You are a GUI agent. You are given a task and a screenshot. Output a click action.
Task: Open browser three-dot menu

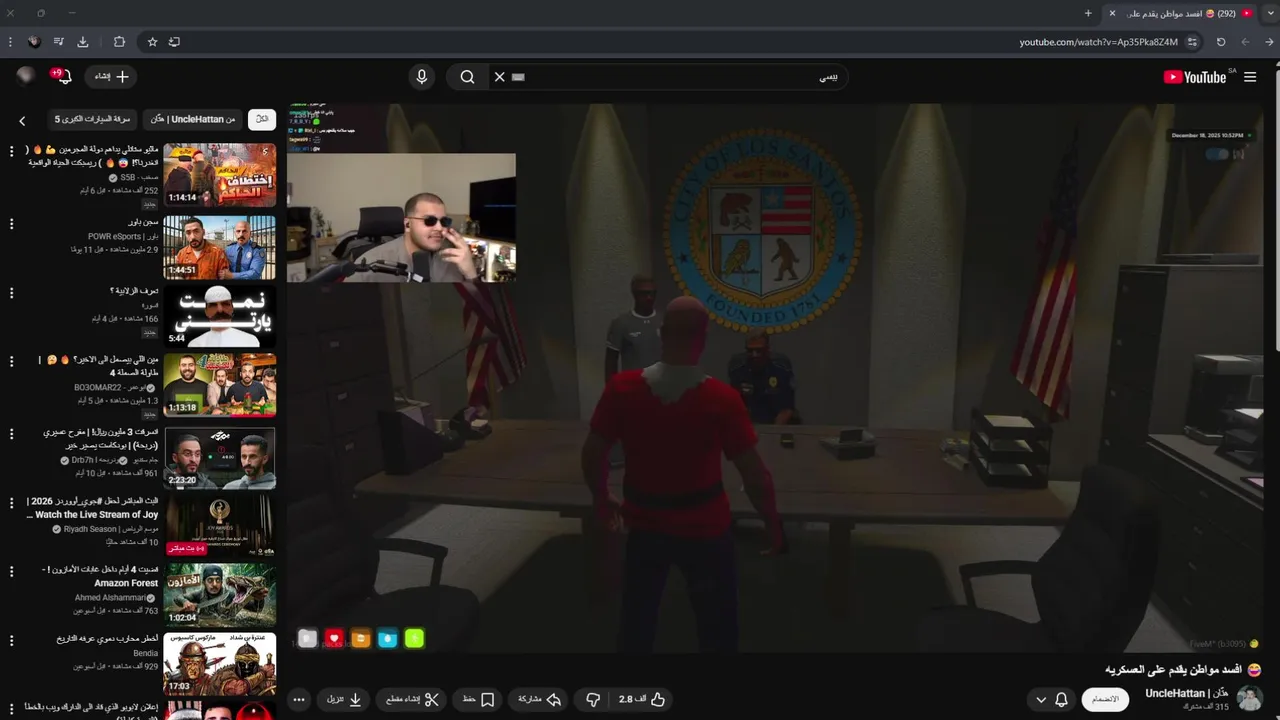[10, 42]
